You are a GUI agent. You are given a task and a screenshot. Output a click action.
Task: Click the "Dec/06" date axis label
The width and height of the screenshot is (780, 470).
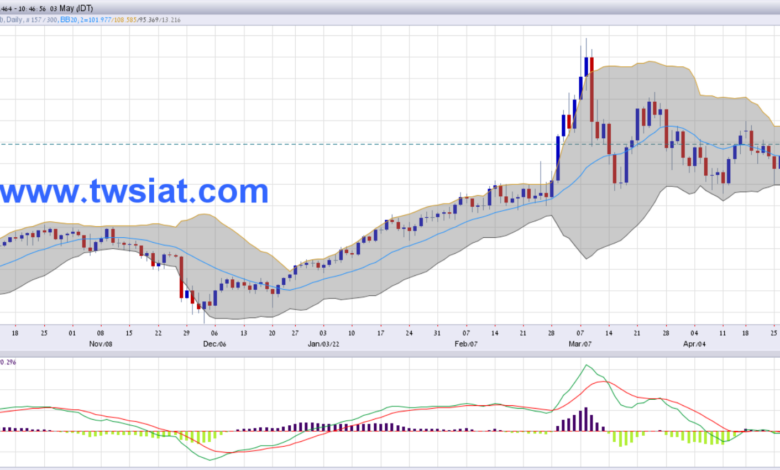pos(215,344)
